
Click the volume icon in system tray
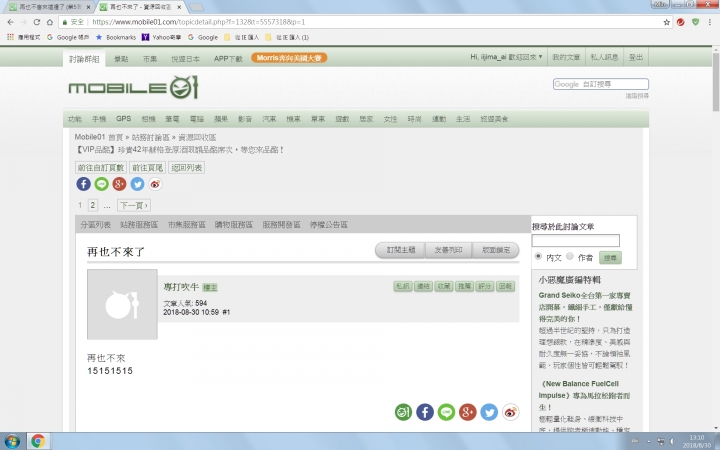[672, 441]
